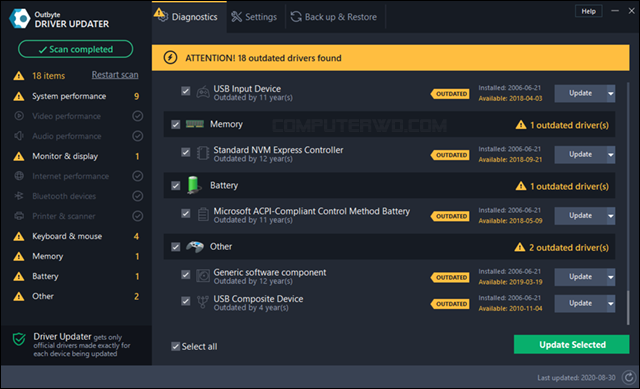Uncheck Generic software component checkbox
The image size is (640, 389).
pyautogui.click(x=186, y=275)
